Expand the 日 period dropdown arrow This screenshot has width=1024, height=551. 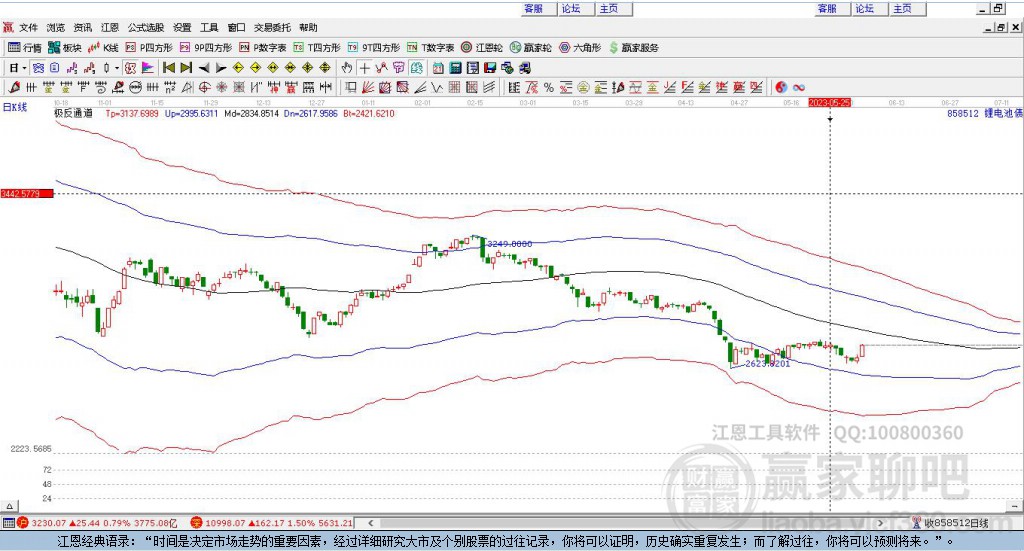[24, 68]
